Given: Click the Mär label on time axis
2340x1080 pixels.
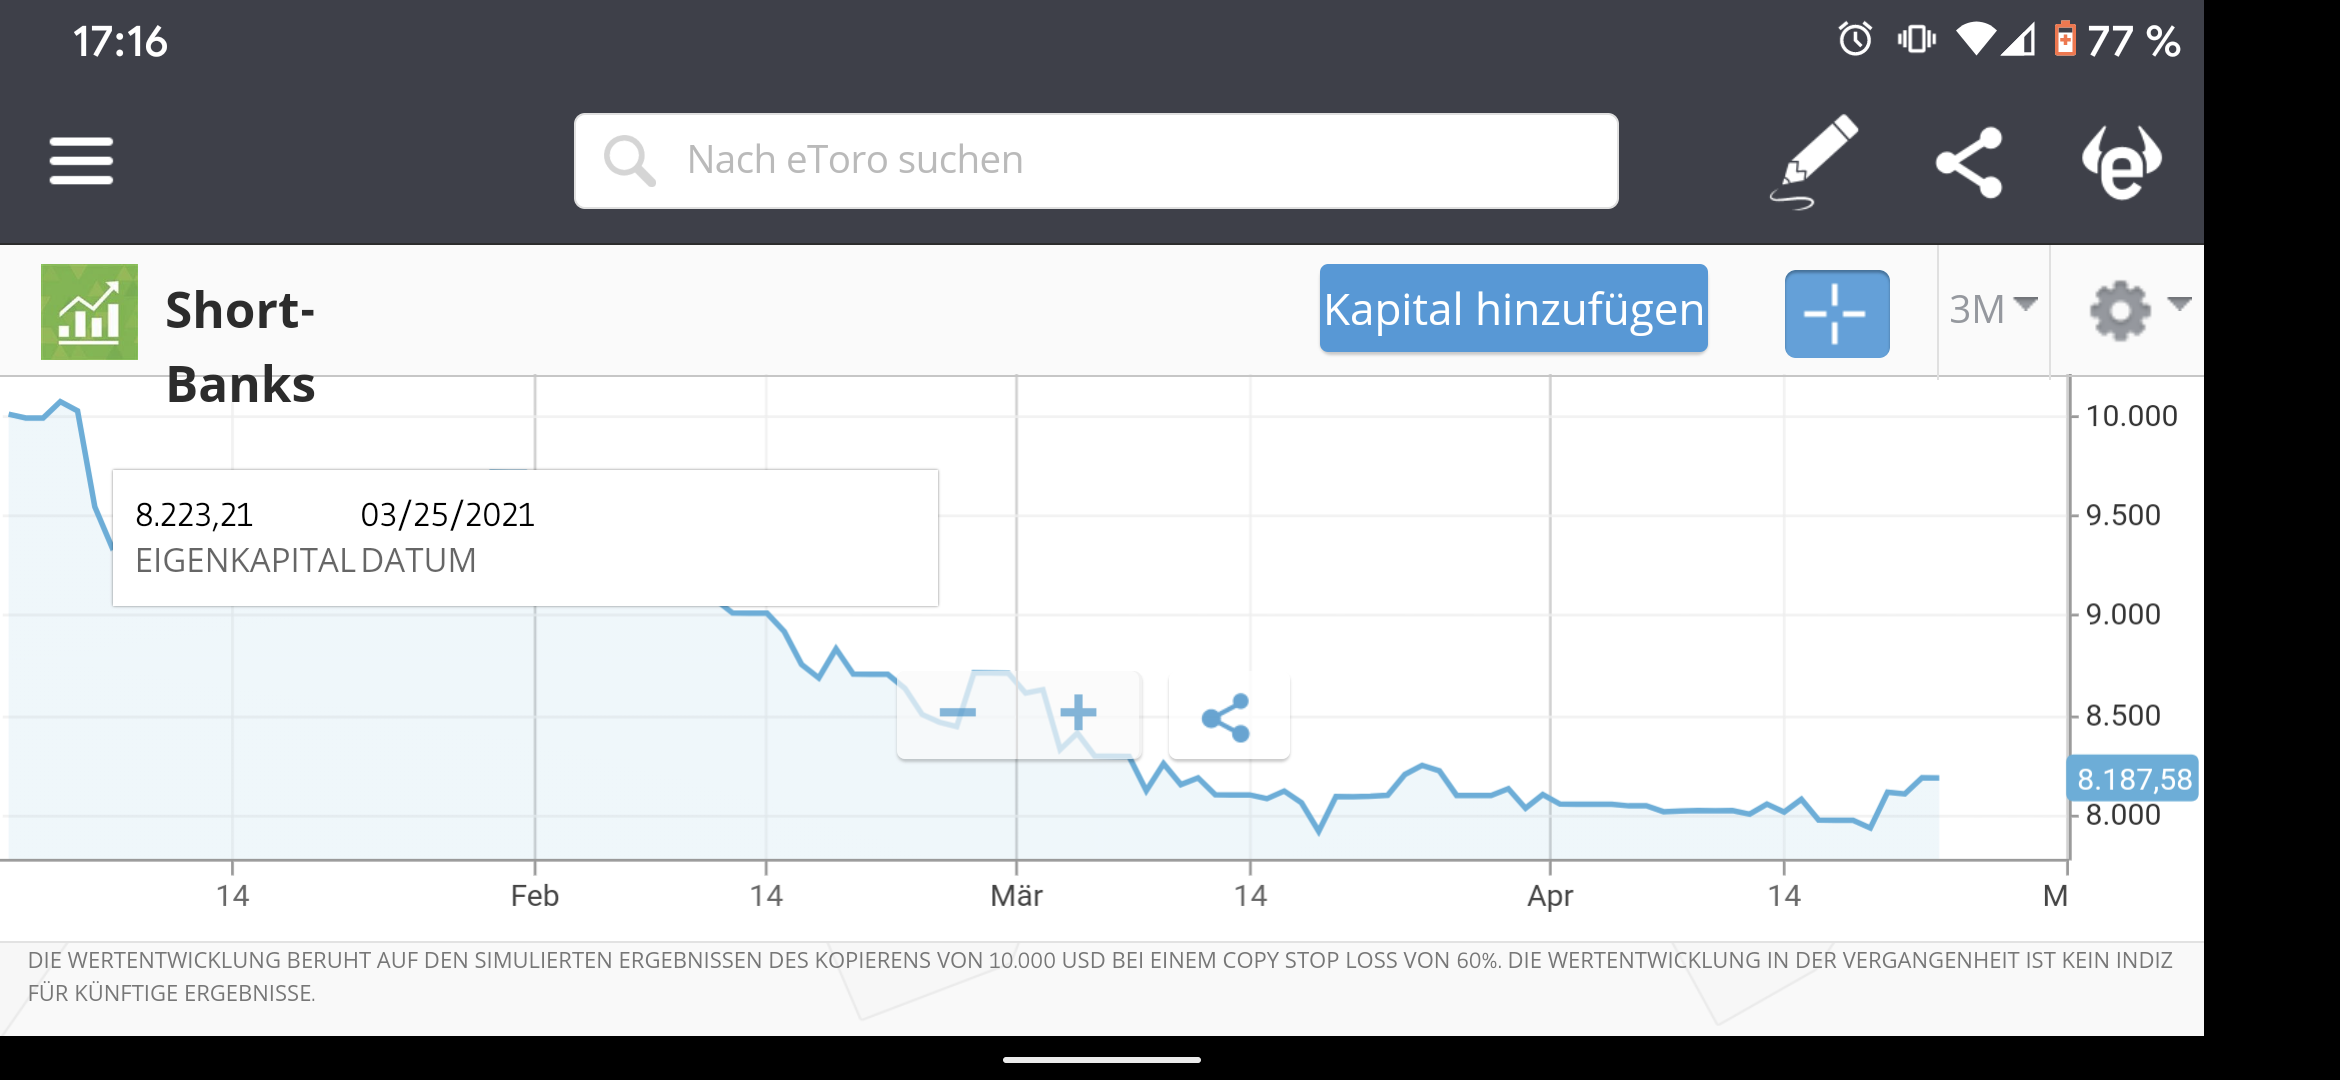Looking at the screenshot, I should tap(1016, 896).
